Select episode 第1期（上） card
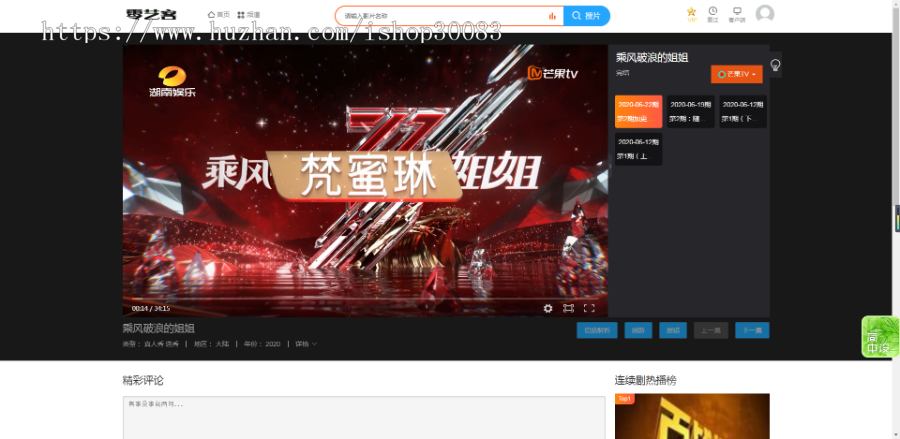 638,149
